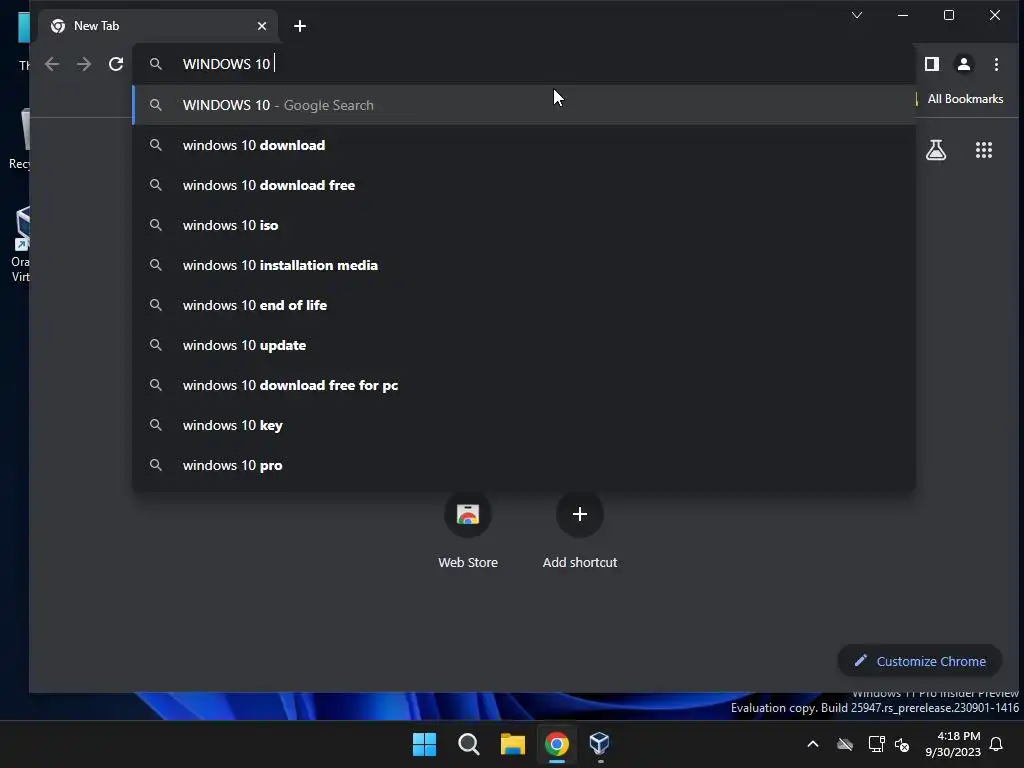Open the notification bell
Image resolution: width=1024 pixels, height=768 pixels.
coord(997,744)
